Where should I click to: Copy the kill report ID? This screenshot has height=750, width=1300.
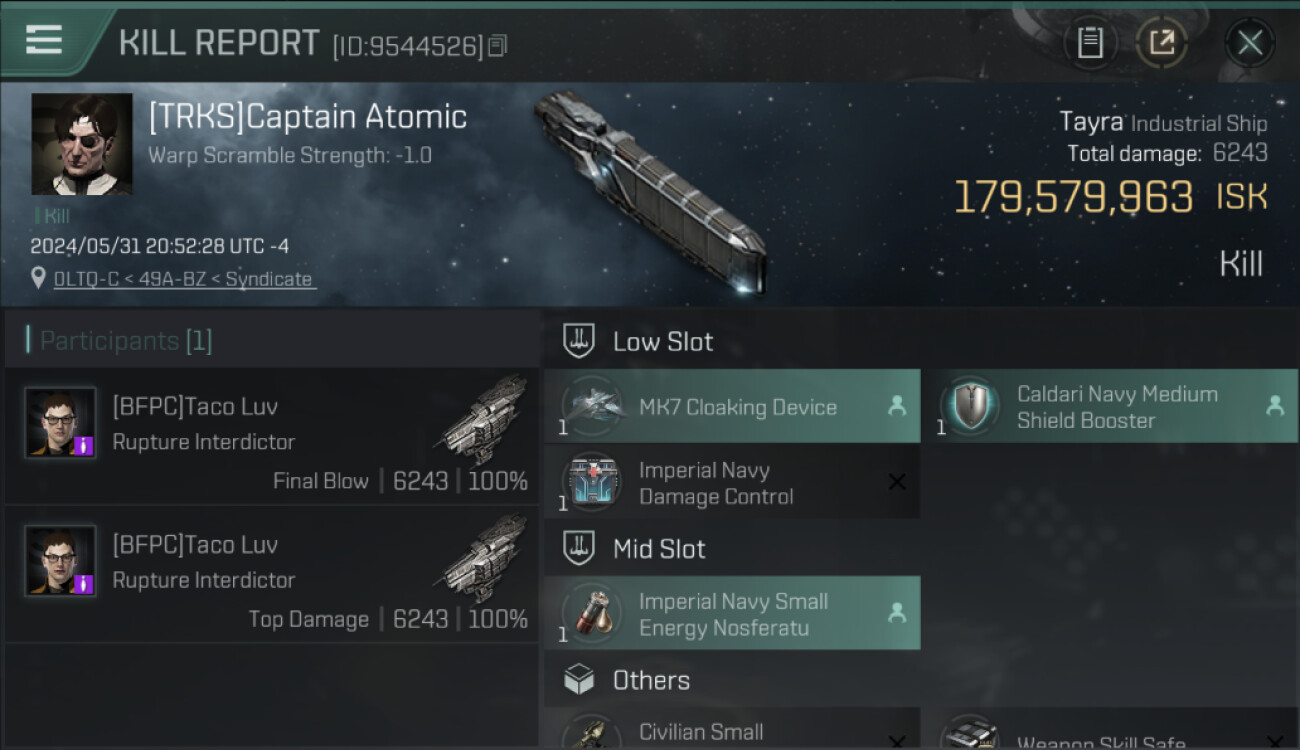click(x=498, y=45)
